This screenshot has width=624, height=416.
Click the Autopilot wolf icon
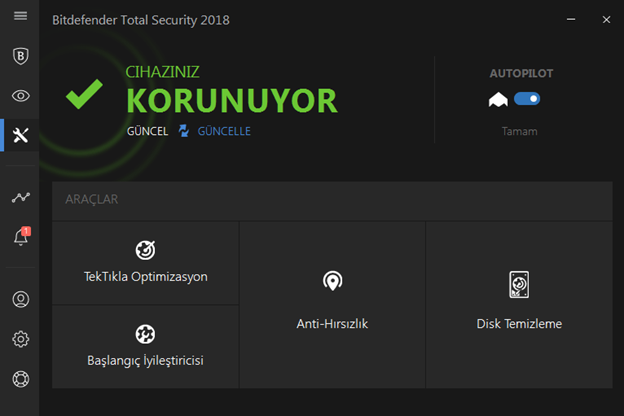tap(498, 99)
